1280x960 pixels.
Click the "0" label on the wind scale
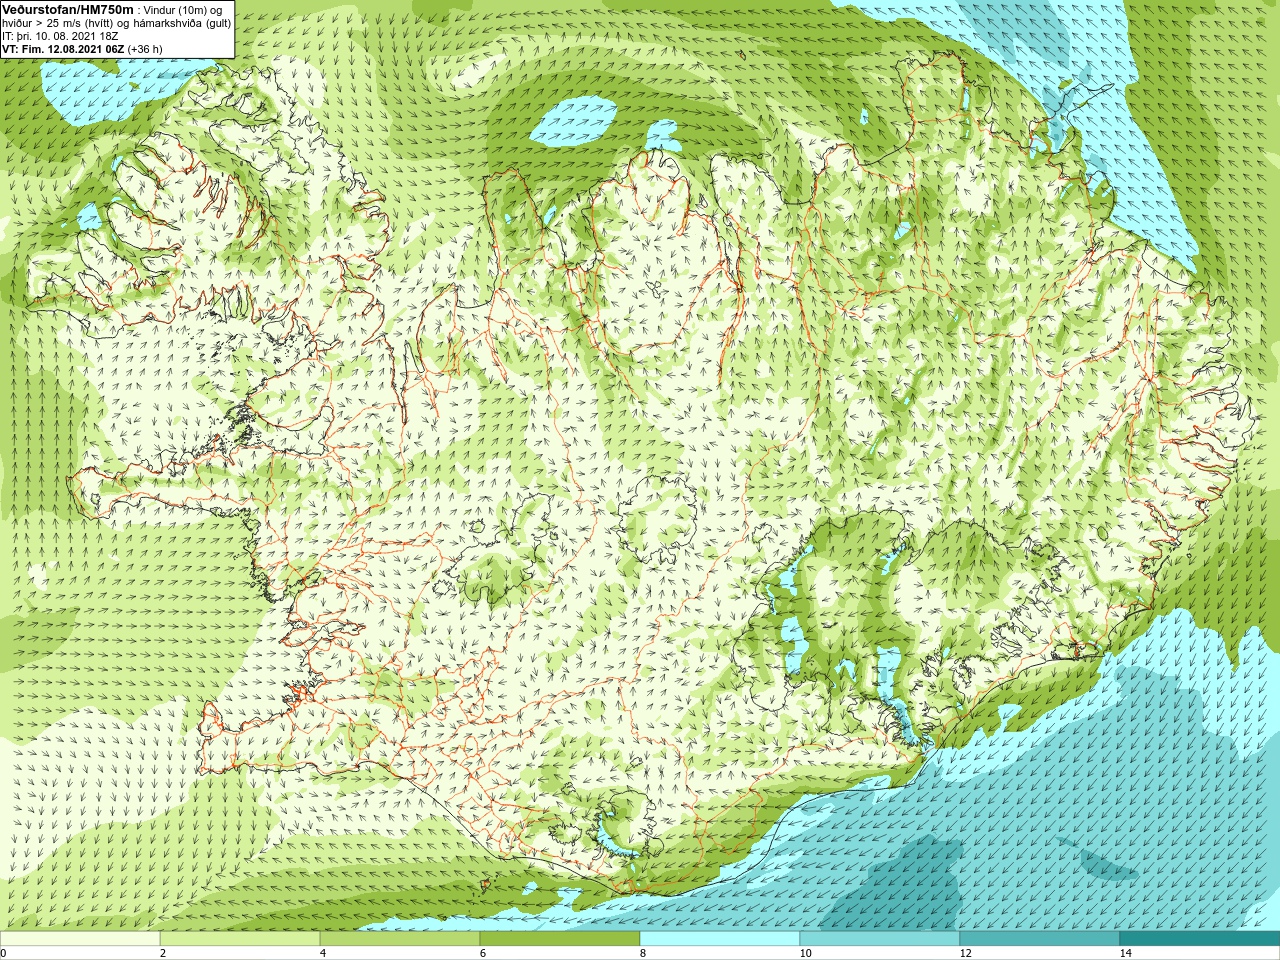(3, 953)
